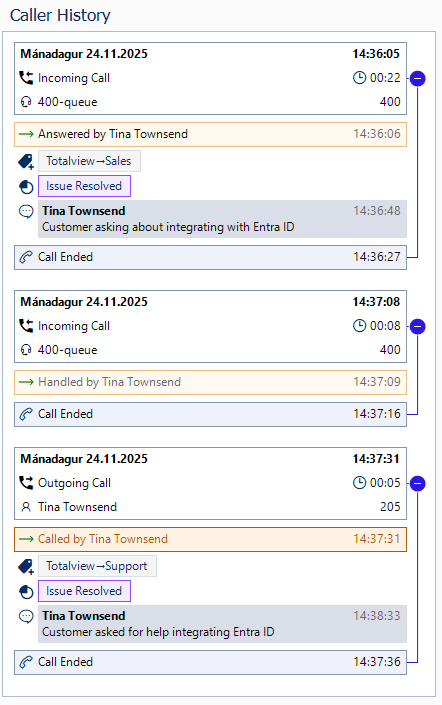
Task: Collapse the 14:36:05 incoming call entry
Action: point(418,79)
